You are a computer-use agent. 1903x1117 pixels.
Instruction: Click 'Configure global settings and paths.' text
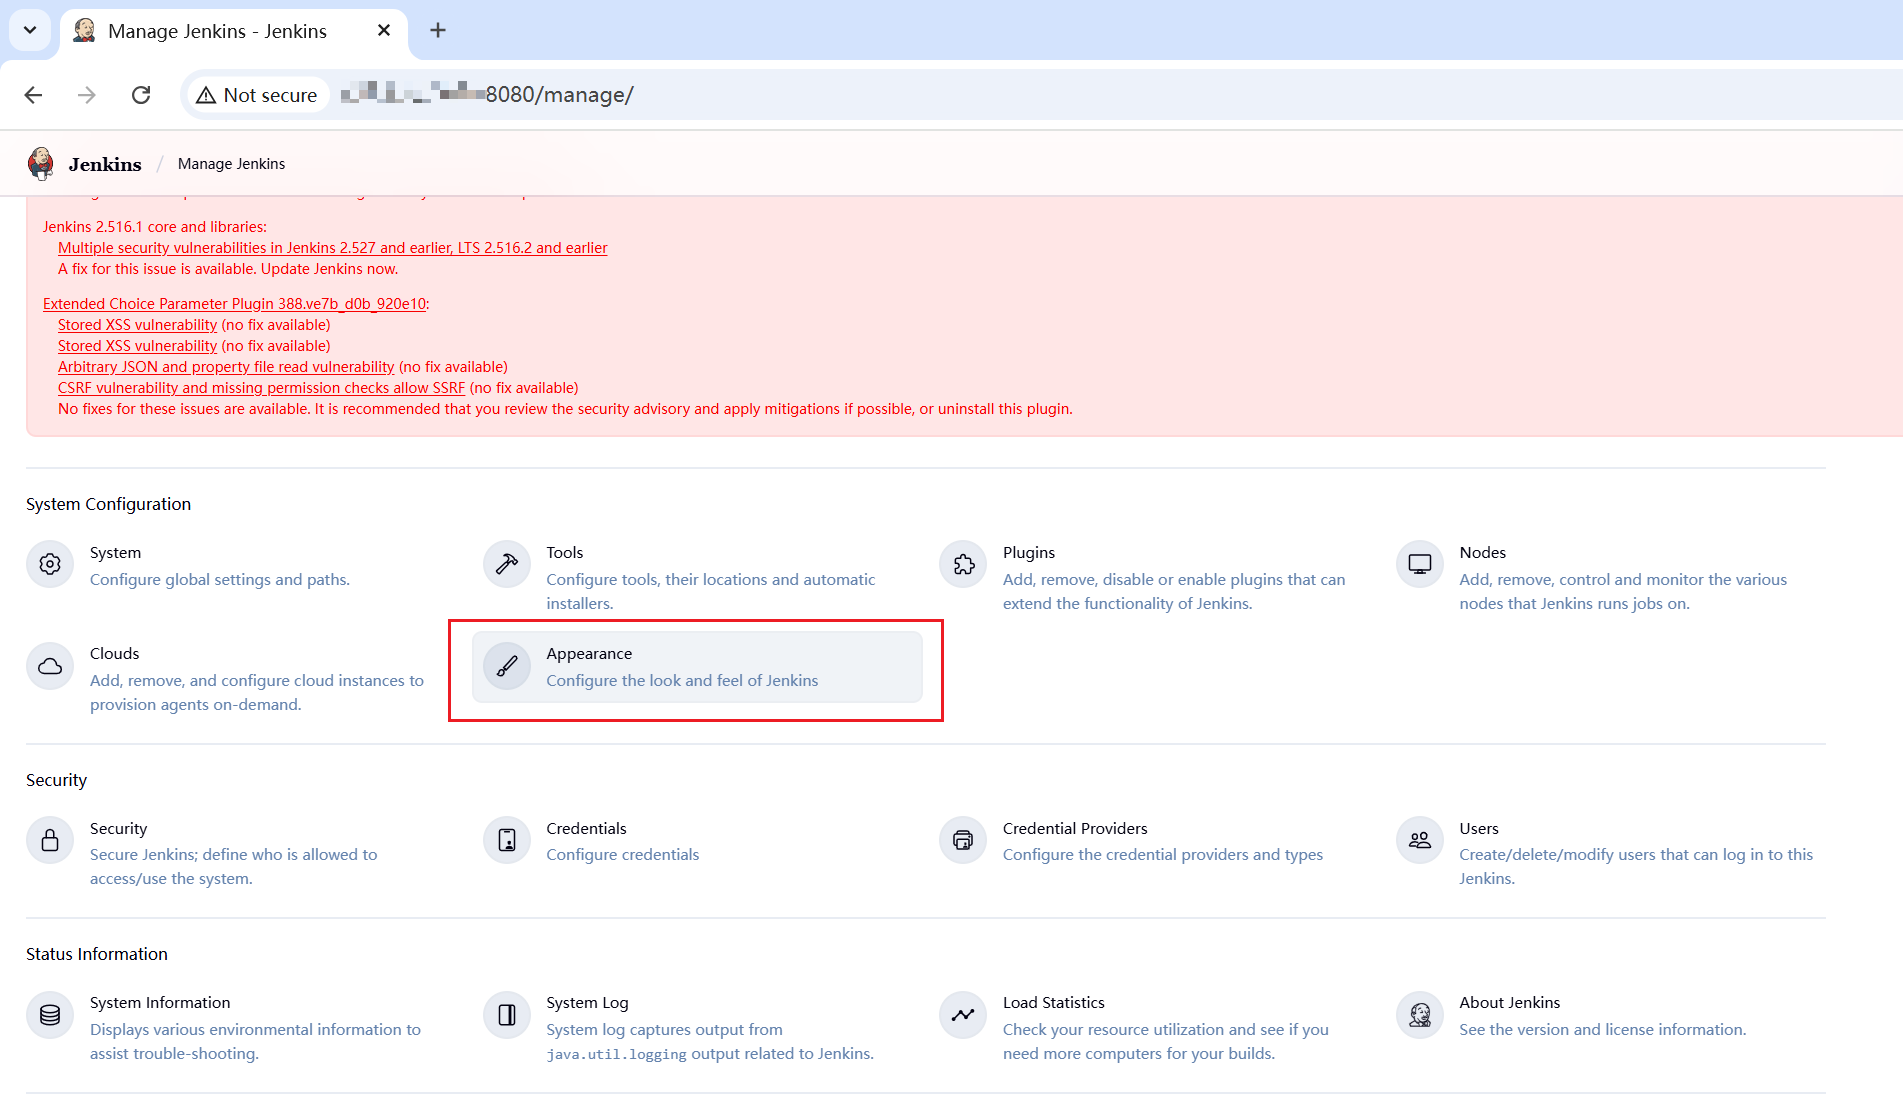point(220,580)
